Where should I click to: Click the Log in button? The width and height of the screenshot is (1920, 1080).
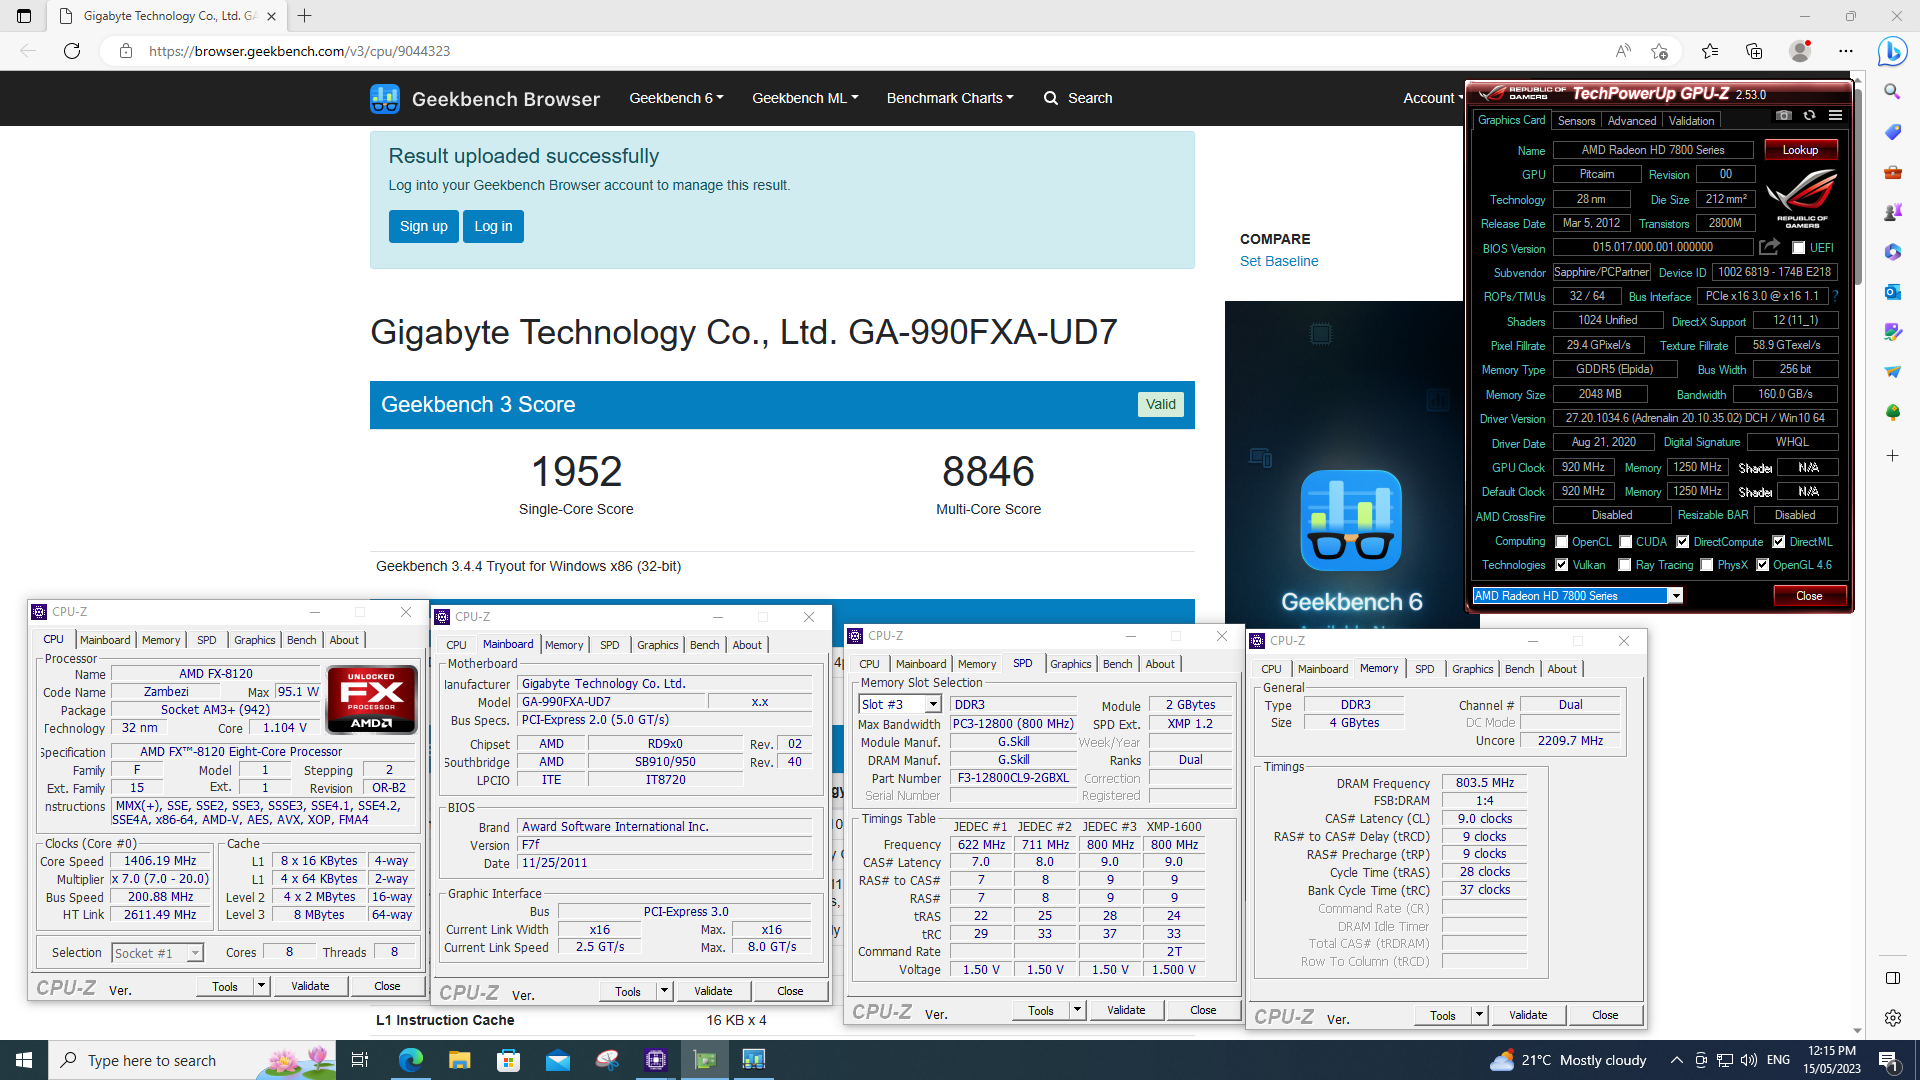493,226
